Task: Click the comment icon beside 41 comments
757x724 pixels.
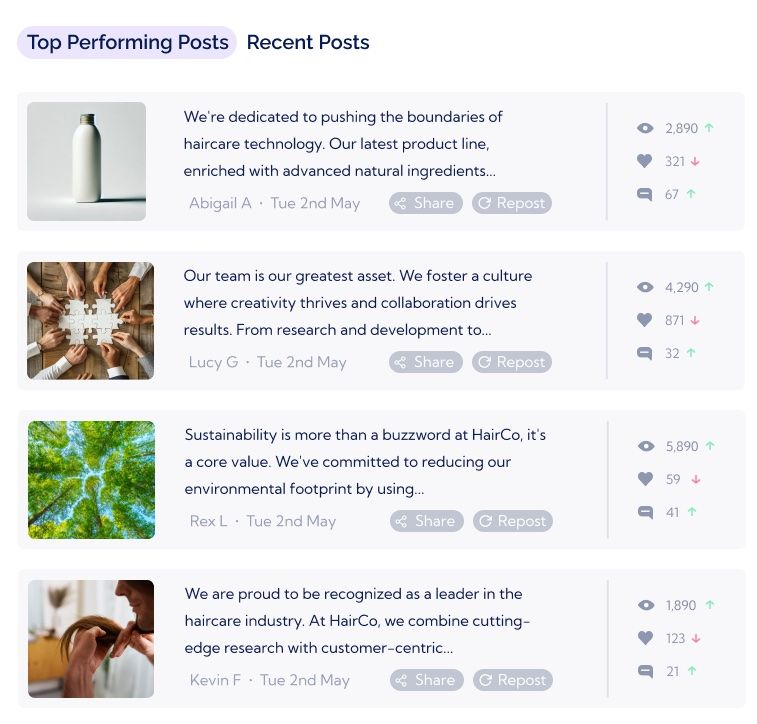Action: [645, 512]
